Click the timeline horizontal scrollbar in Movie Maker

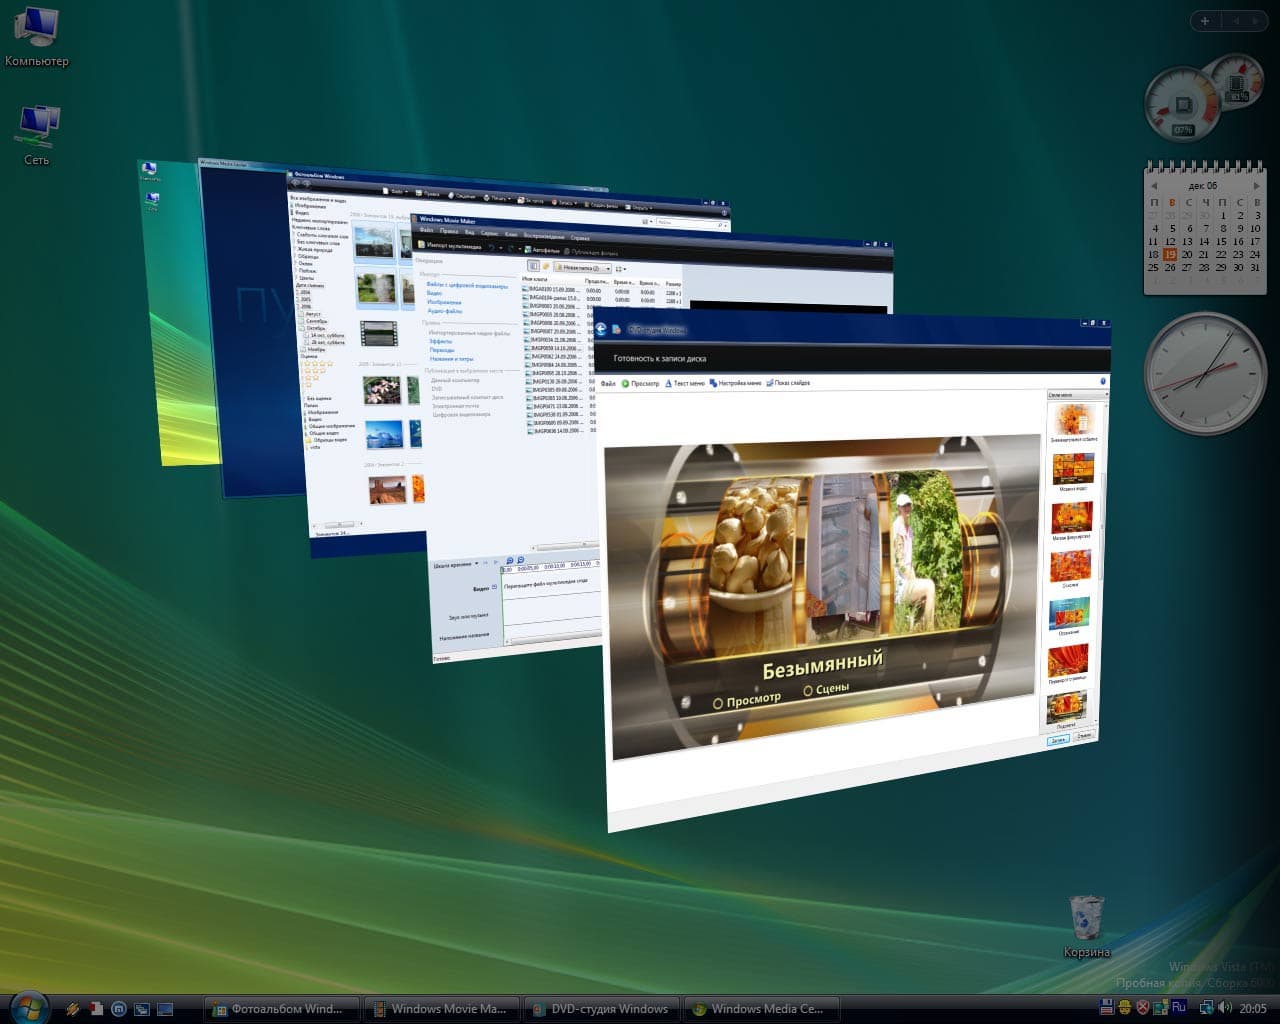550,637
